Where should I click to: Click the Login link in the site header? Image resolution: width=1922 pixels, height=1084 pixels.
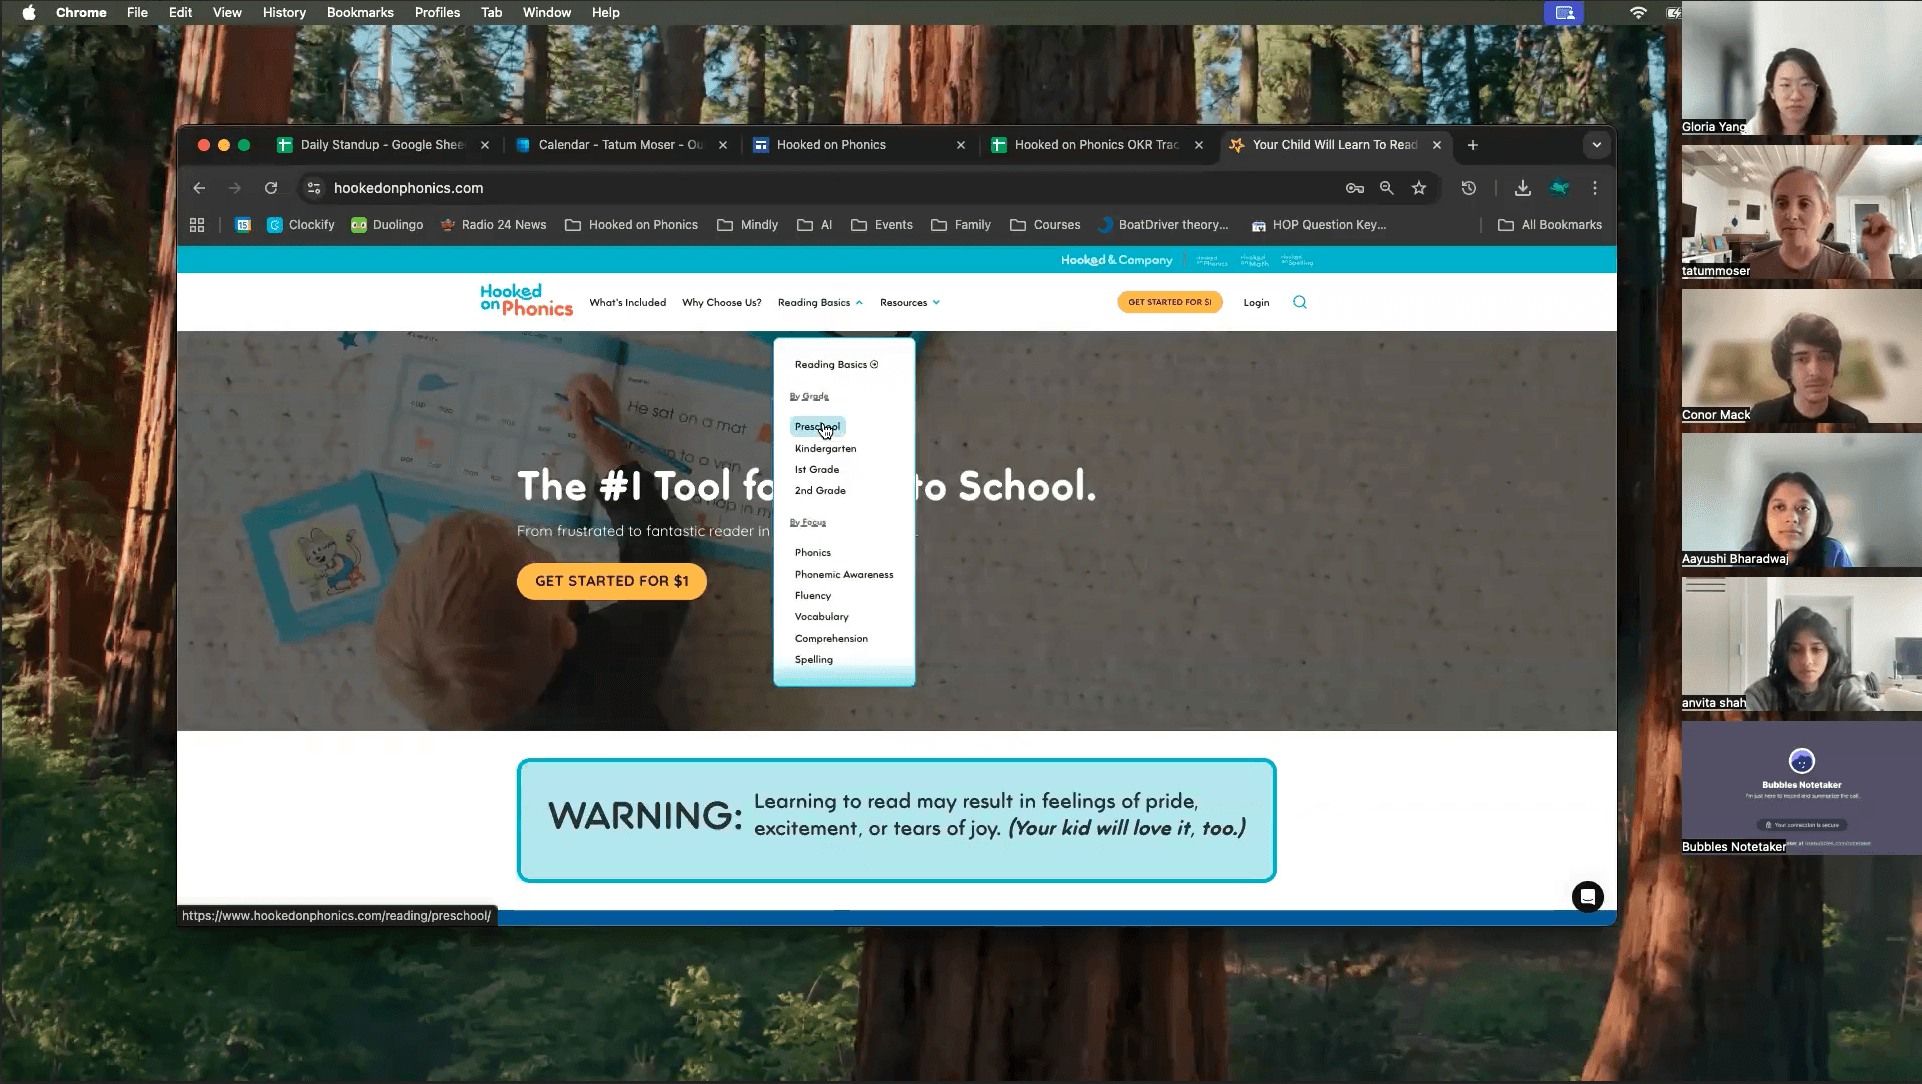(x=1256, y=302)
